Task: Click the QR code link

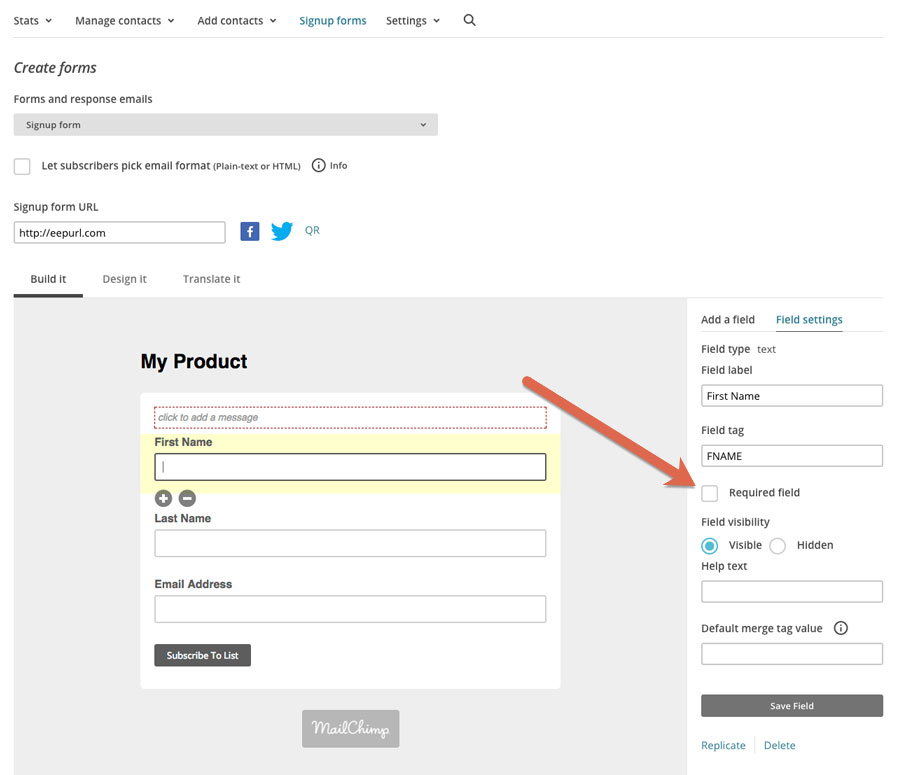Action: pos(312,230)
